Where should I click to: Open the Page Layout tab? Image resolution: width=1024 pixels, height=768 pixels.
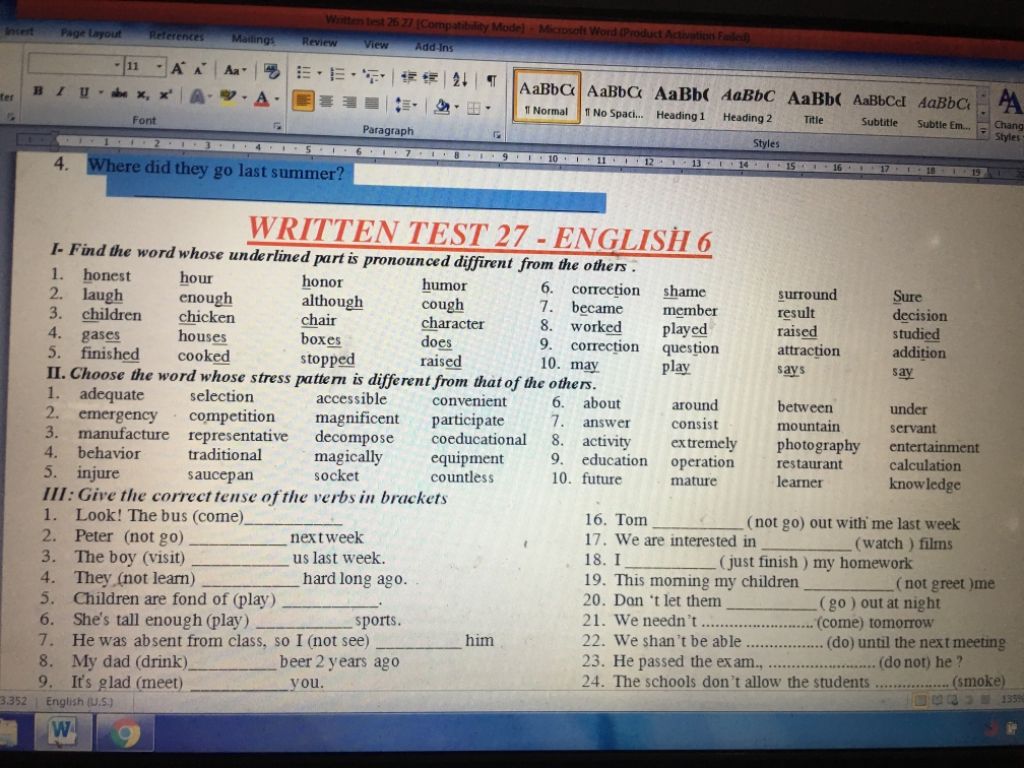pos(91,33)
